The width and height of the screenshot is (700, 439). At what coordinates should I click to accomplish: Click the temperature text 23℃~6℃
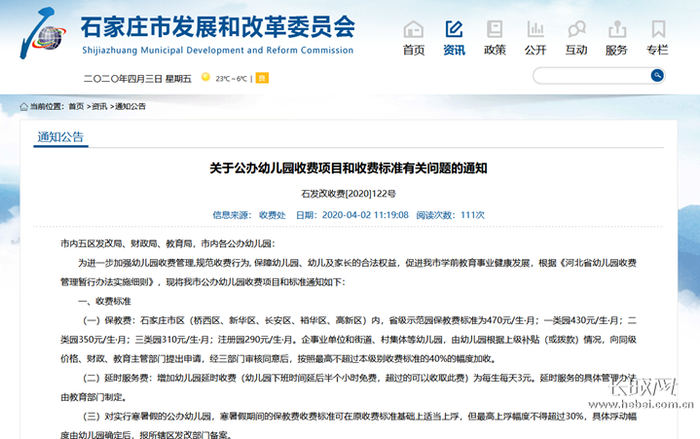click(231, 79)
